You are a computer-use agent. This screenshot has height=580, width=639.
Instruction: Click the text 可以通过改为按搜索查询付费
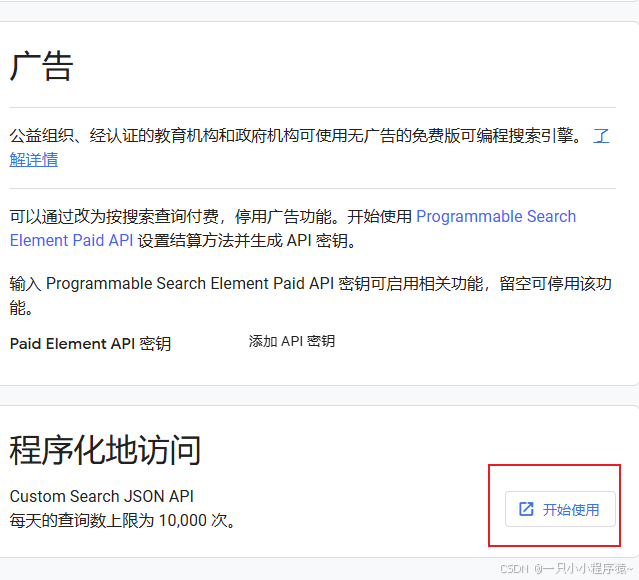[x=114, y=216]
